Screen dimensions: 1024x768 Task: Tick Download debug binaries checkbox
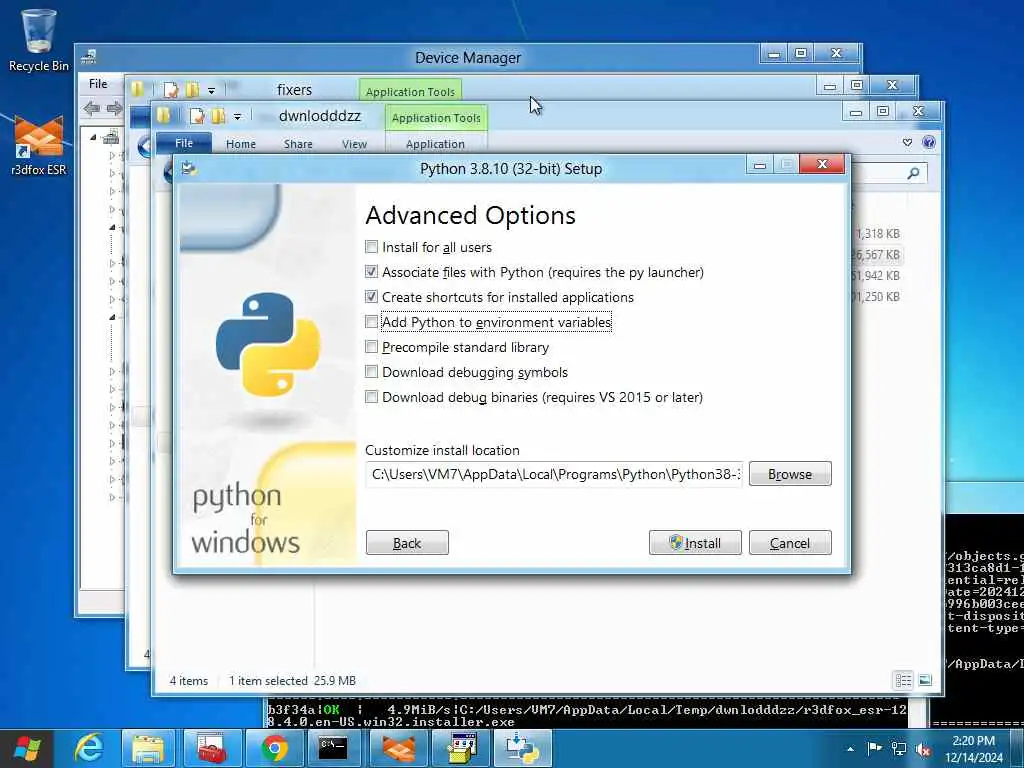coord(372,396)
